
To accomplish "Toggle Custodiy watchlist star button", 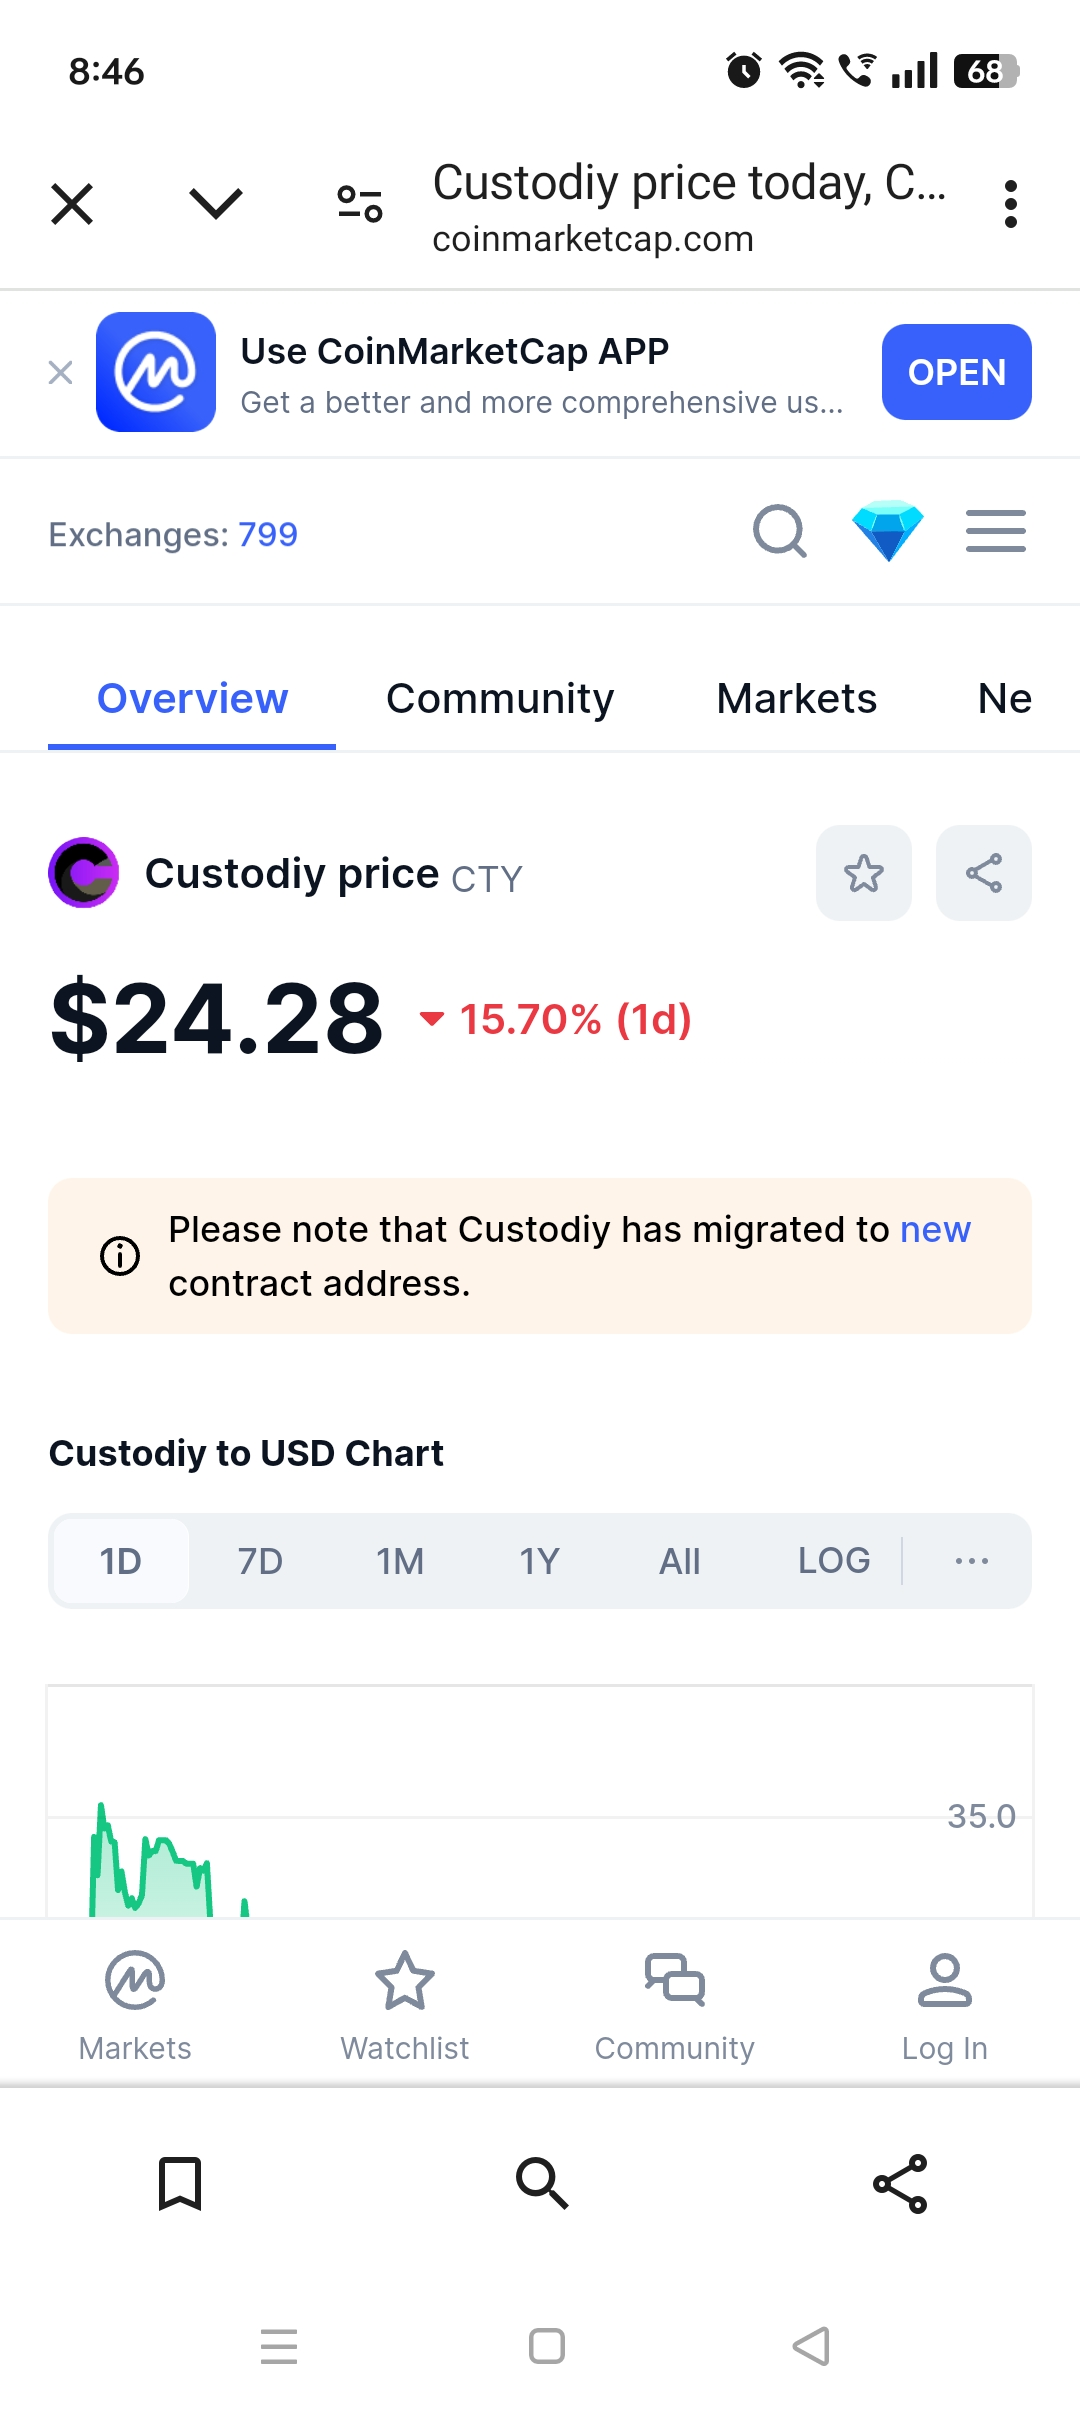I will [x=864, y=873].
